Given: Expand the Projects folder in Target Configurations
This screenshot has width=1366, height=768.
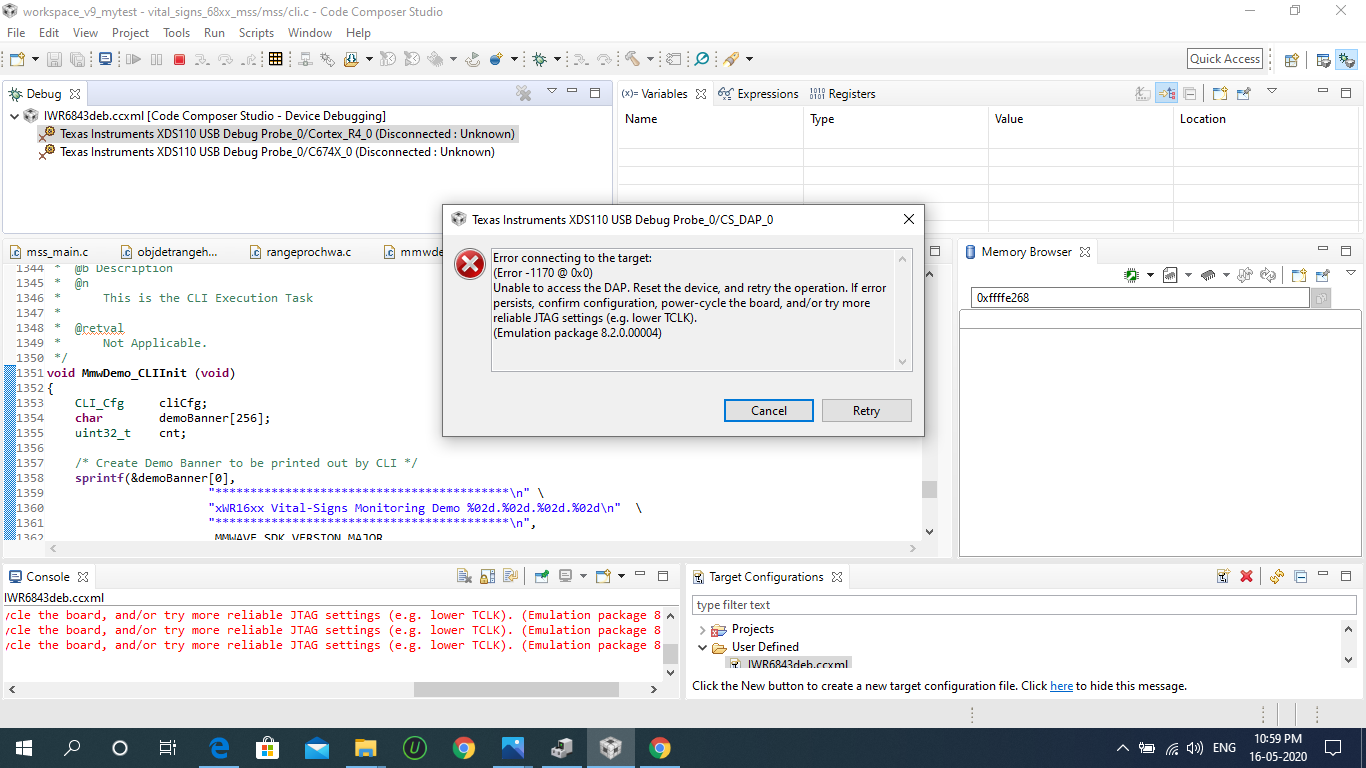Looking at the screenshot, I should click(705, 629).
